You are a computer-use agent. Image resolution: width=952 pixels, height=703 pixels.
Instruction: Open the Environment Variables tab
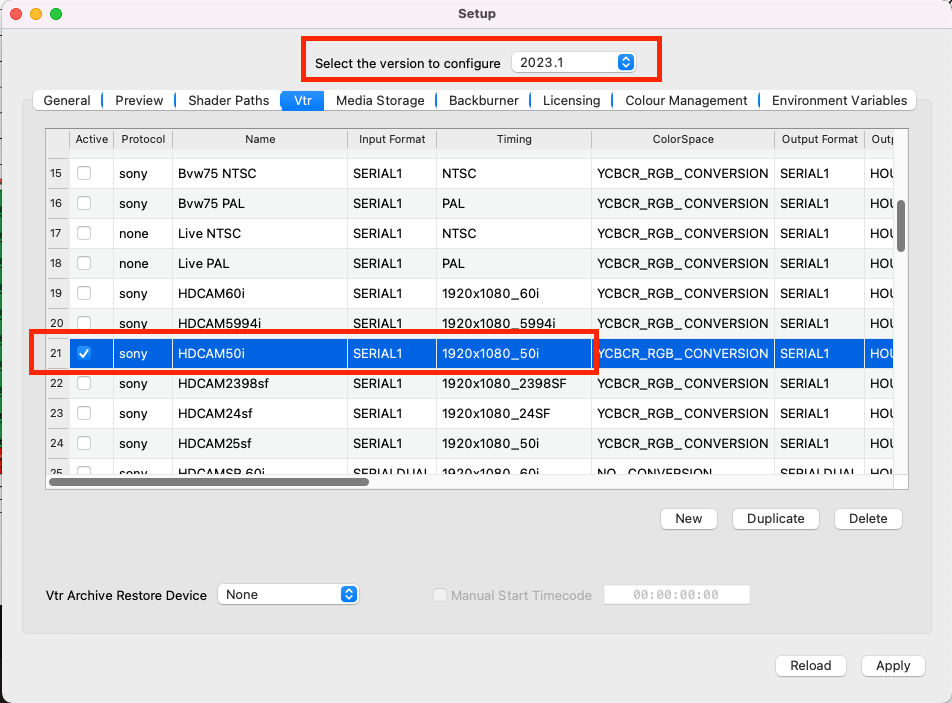pos(839,101)
